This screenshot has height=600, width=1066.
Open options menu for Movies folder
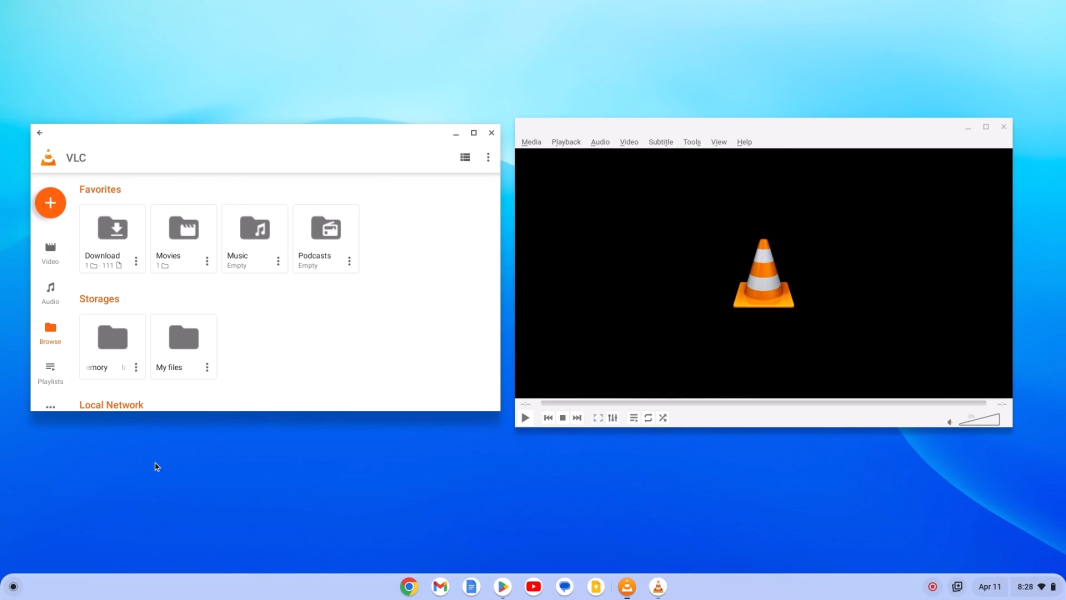207,261
